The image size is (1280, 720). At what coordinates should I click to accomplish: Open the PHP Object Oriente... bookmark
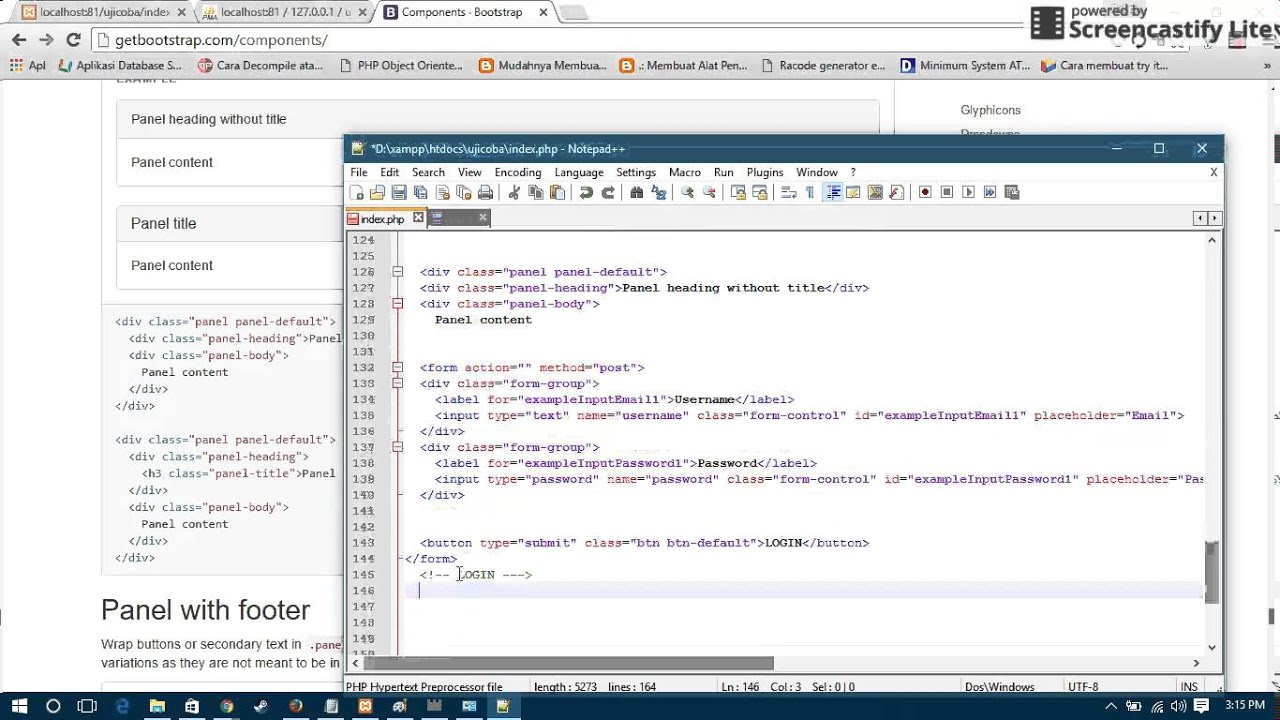(401, 66)
